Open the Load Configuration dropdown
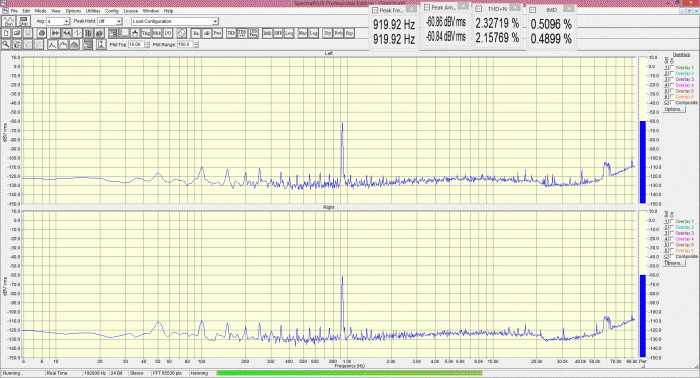The width and height of the screenshot is (700, 378). point(215,21)
